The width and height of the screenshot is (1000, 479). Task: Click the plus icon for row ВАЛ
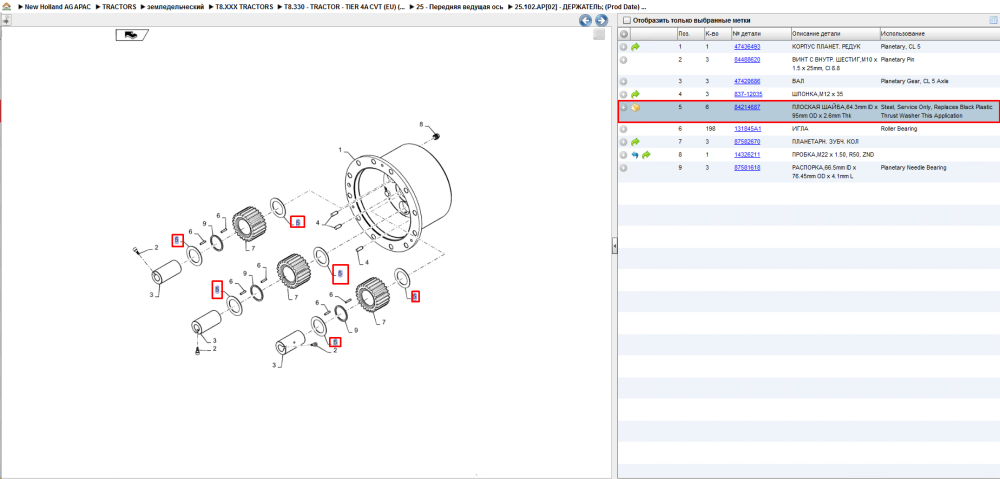click(x=624, y=82)
